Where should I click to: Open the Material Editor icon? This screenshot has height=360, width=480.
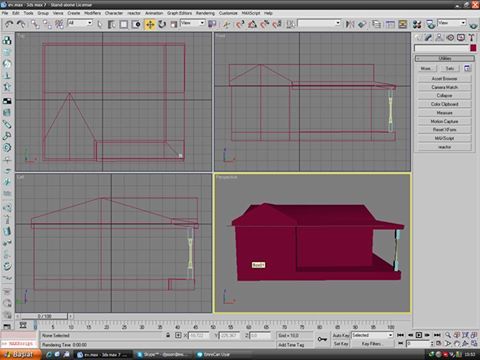(x=417, y=24)
